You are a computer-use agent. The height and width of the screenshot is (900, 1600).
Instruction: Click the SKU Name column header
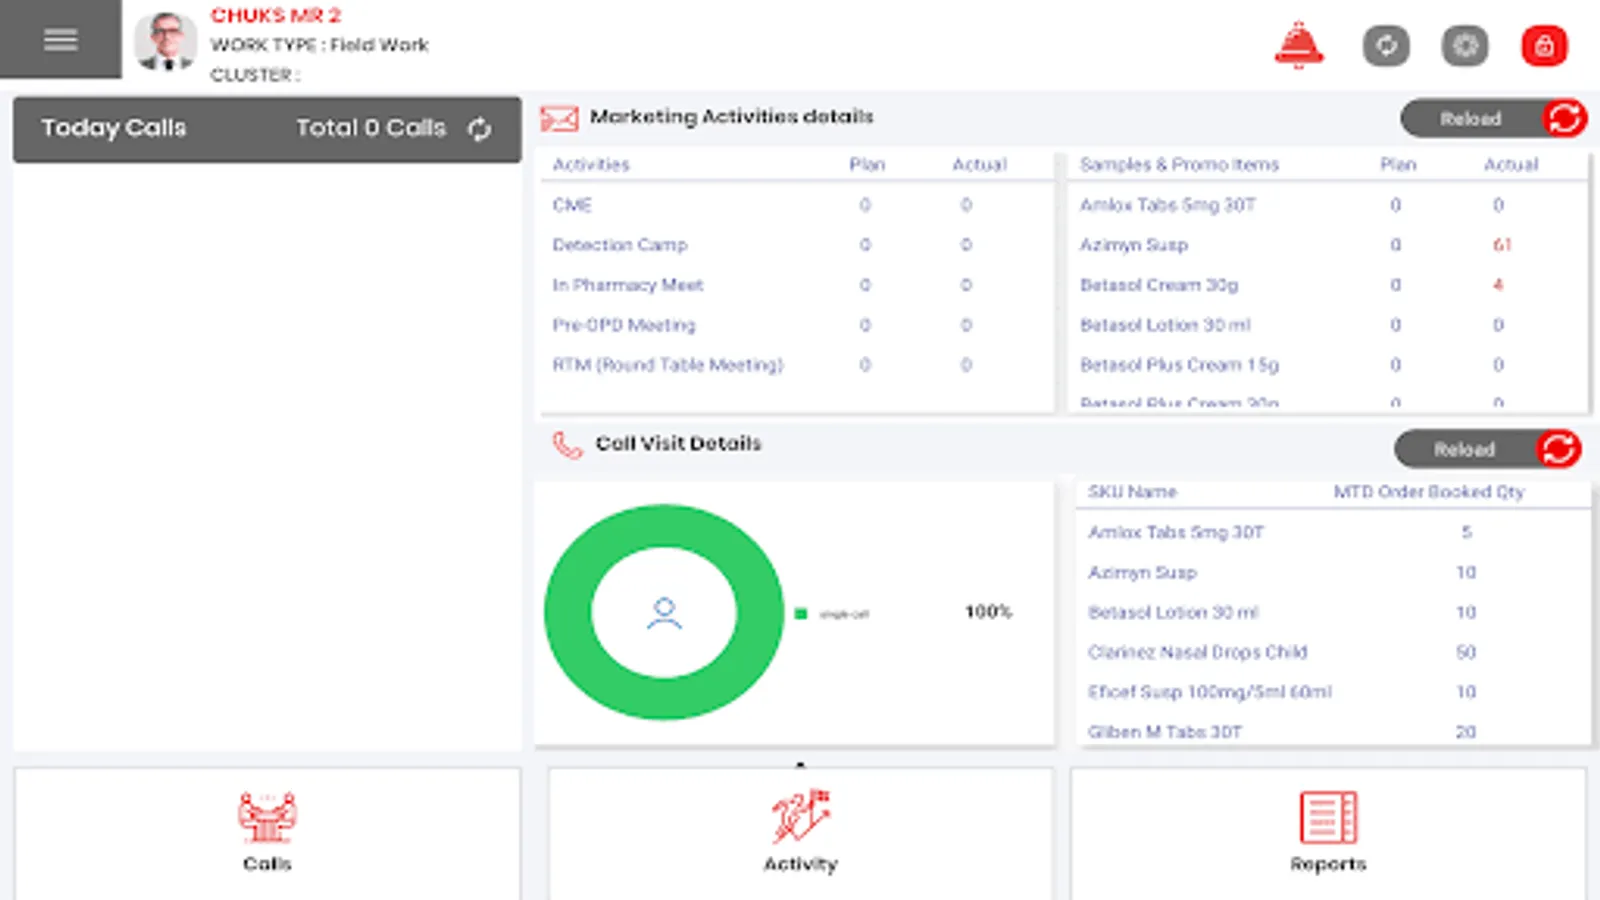coord(1132,491)
